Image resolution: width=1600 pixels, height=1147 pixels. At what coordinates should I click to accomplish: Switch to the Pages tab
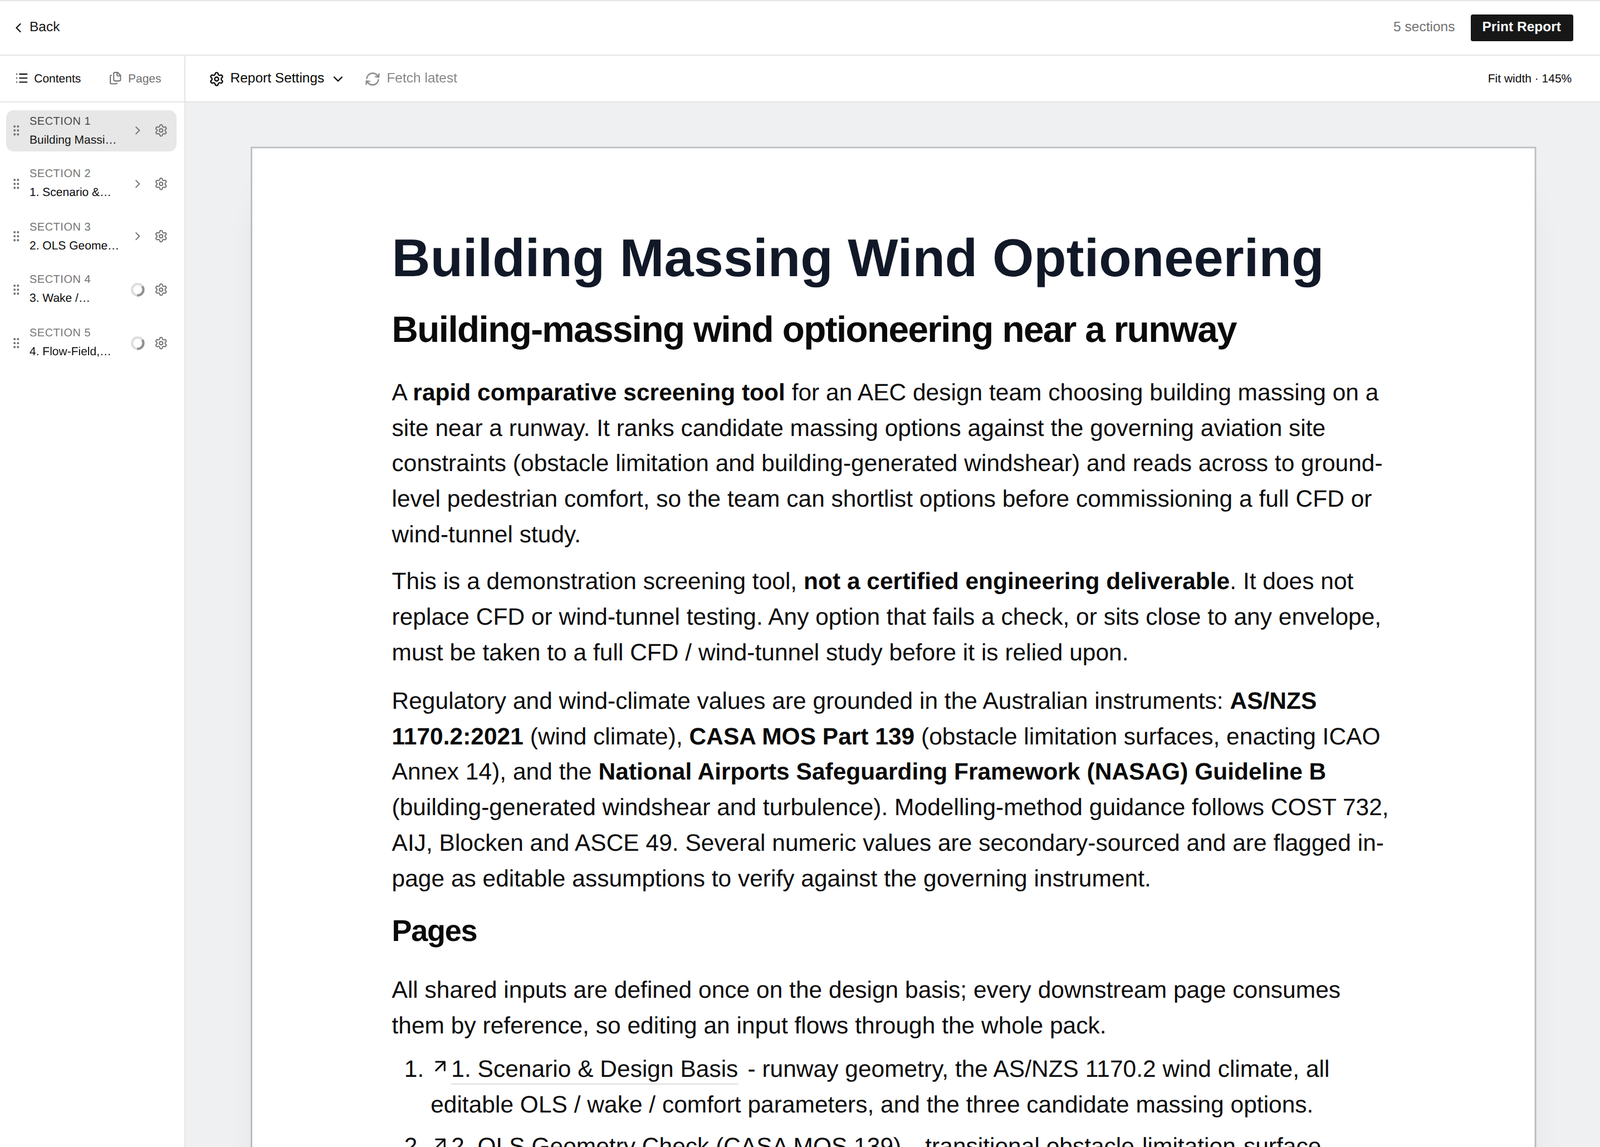pos(135,78)
